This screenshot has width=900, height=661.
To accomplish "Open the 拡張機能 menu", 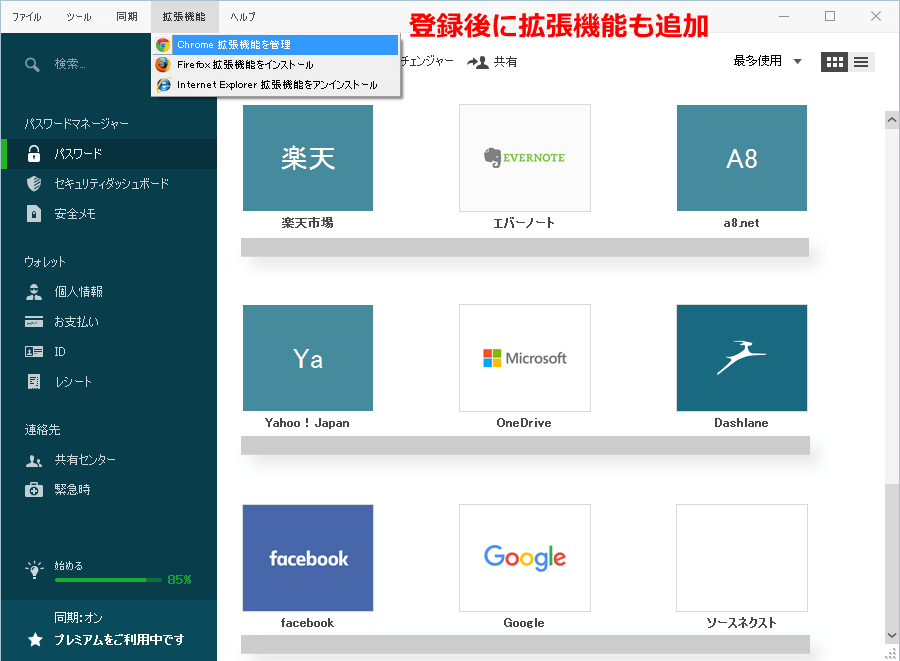I will point(184,17).
